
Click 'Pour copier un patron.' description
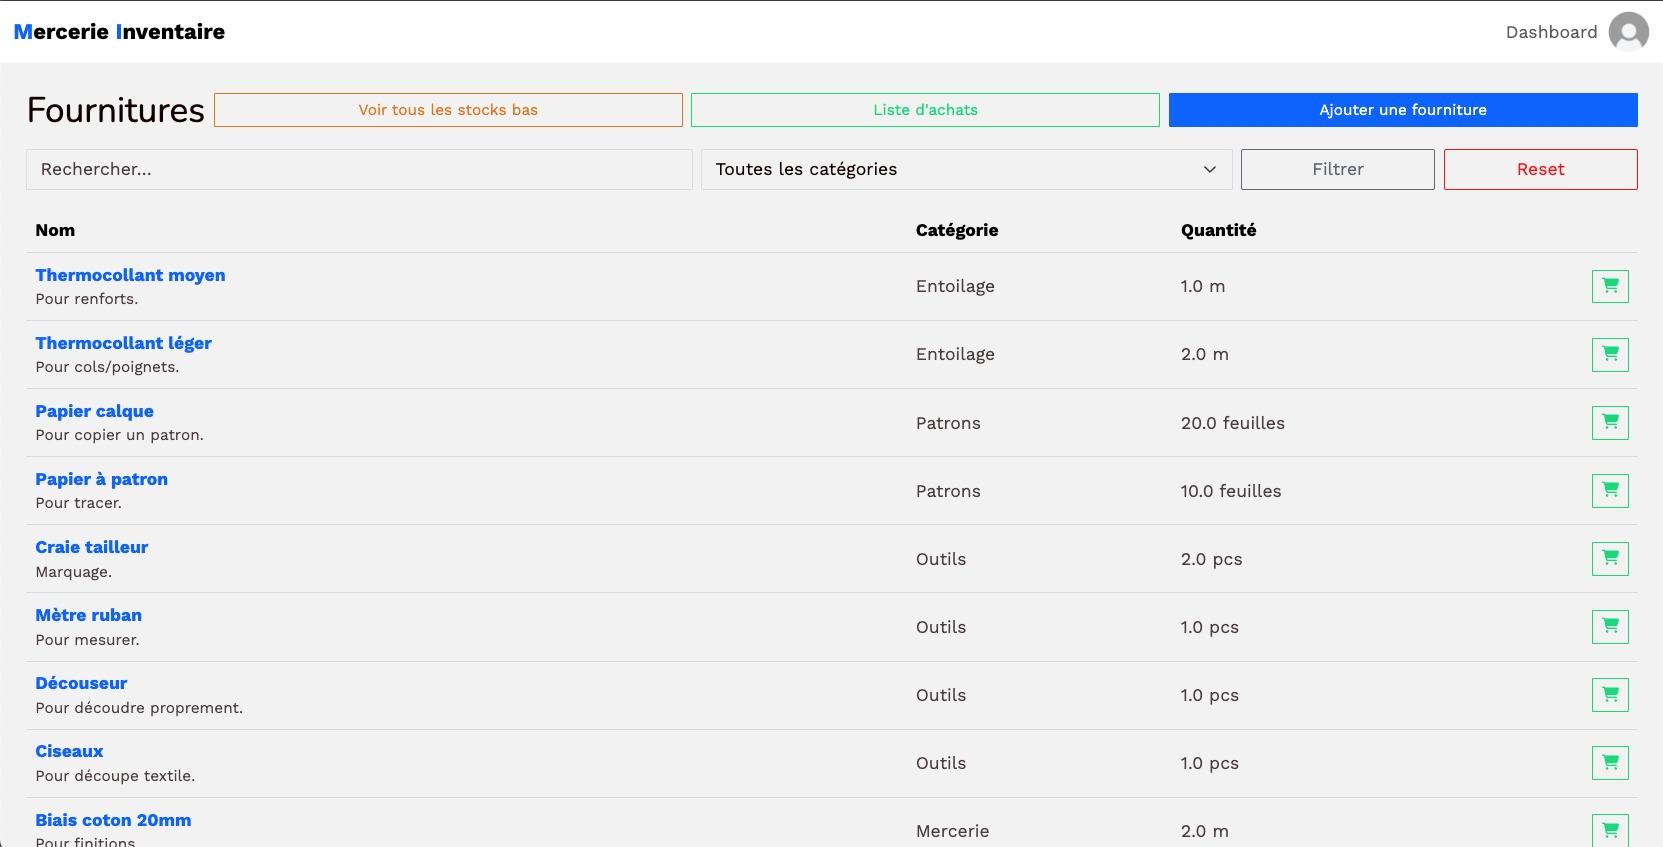(x=119, y=435)
